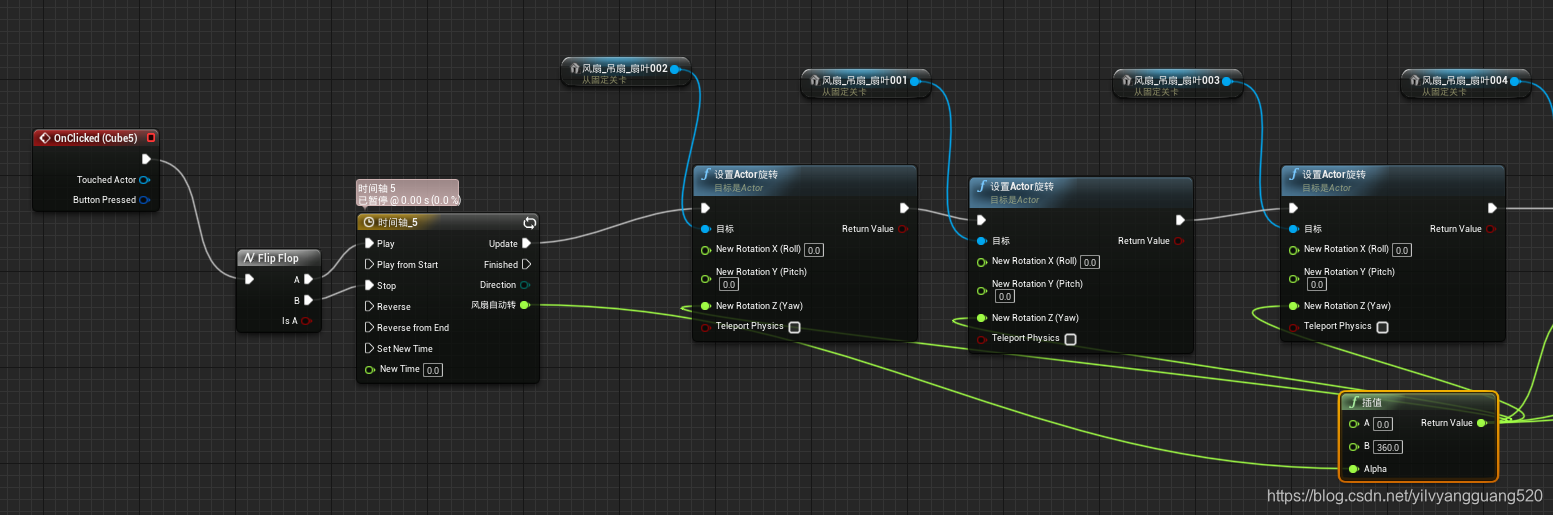Click the Flip Flop B output pin
This screenshot has width=1553, height=515.
click(x=308, y=300)
